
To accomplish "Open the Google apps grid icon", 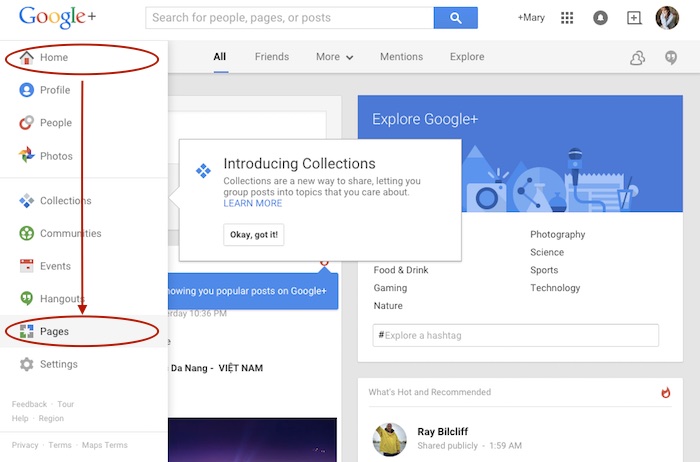I will coord(567,18).
